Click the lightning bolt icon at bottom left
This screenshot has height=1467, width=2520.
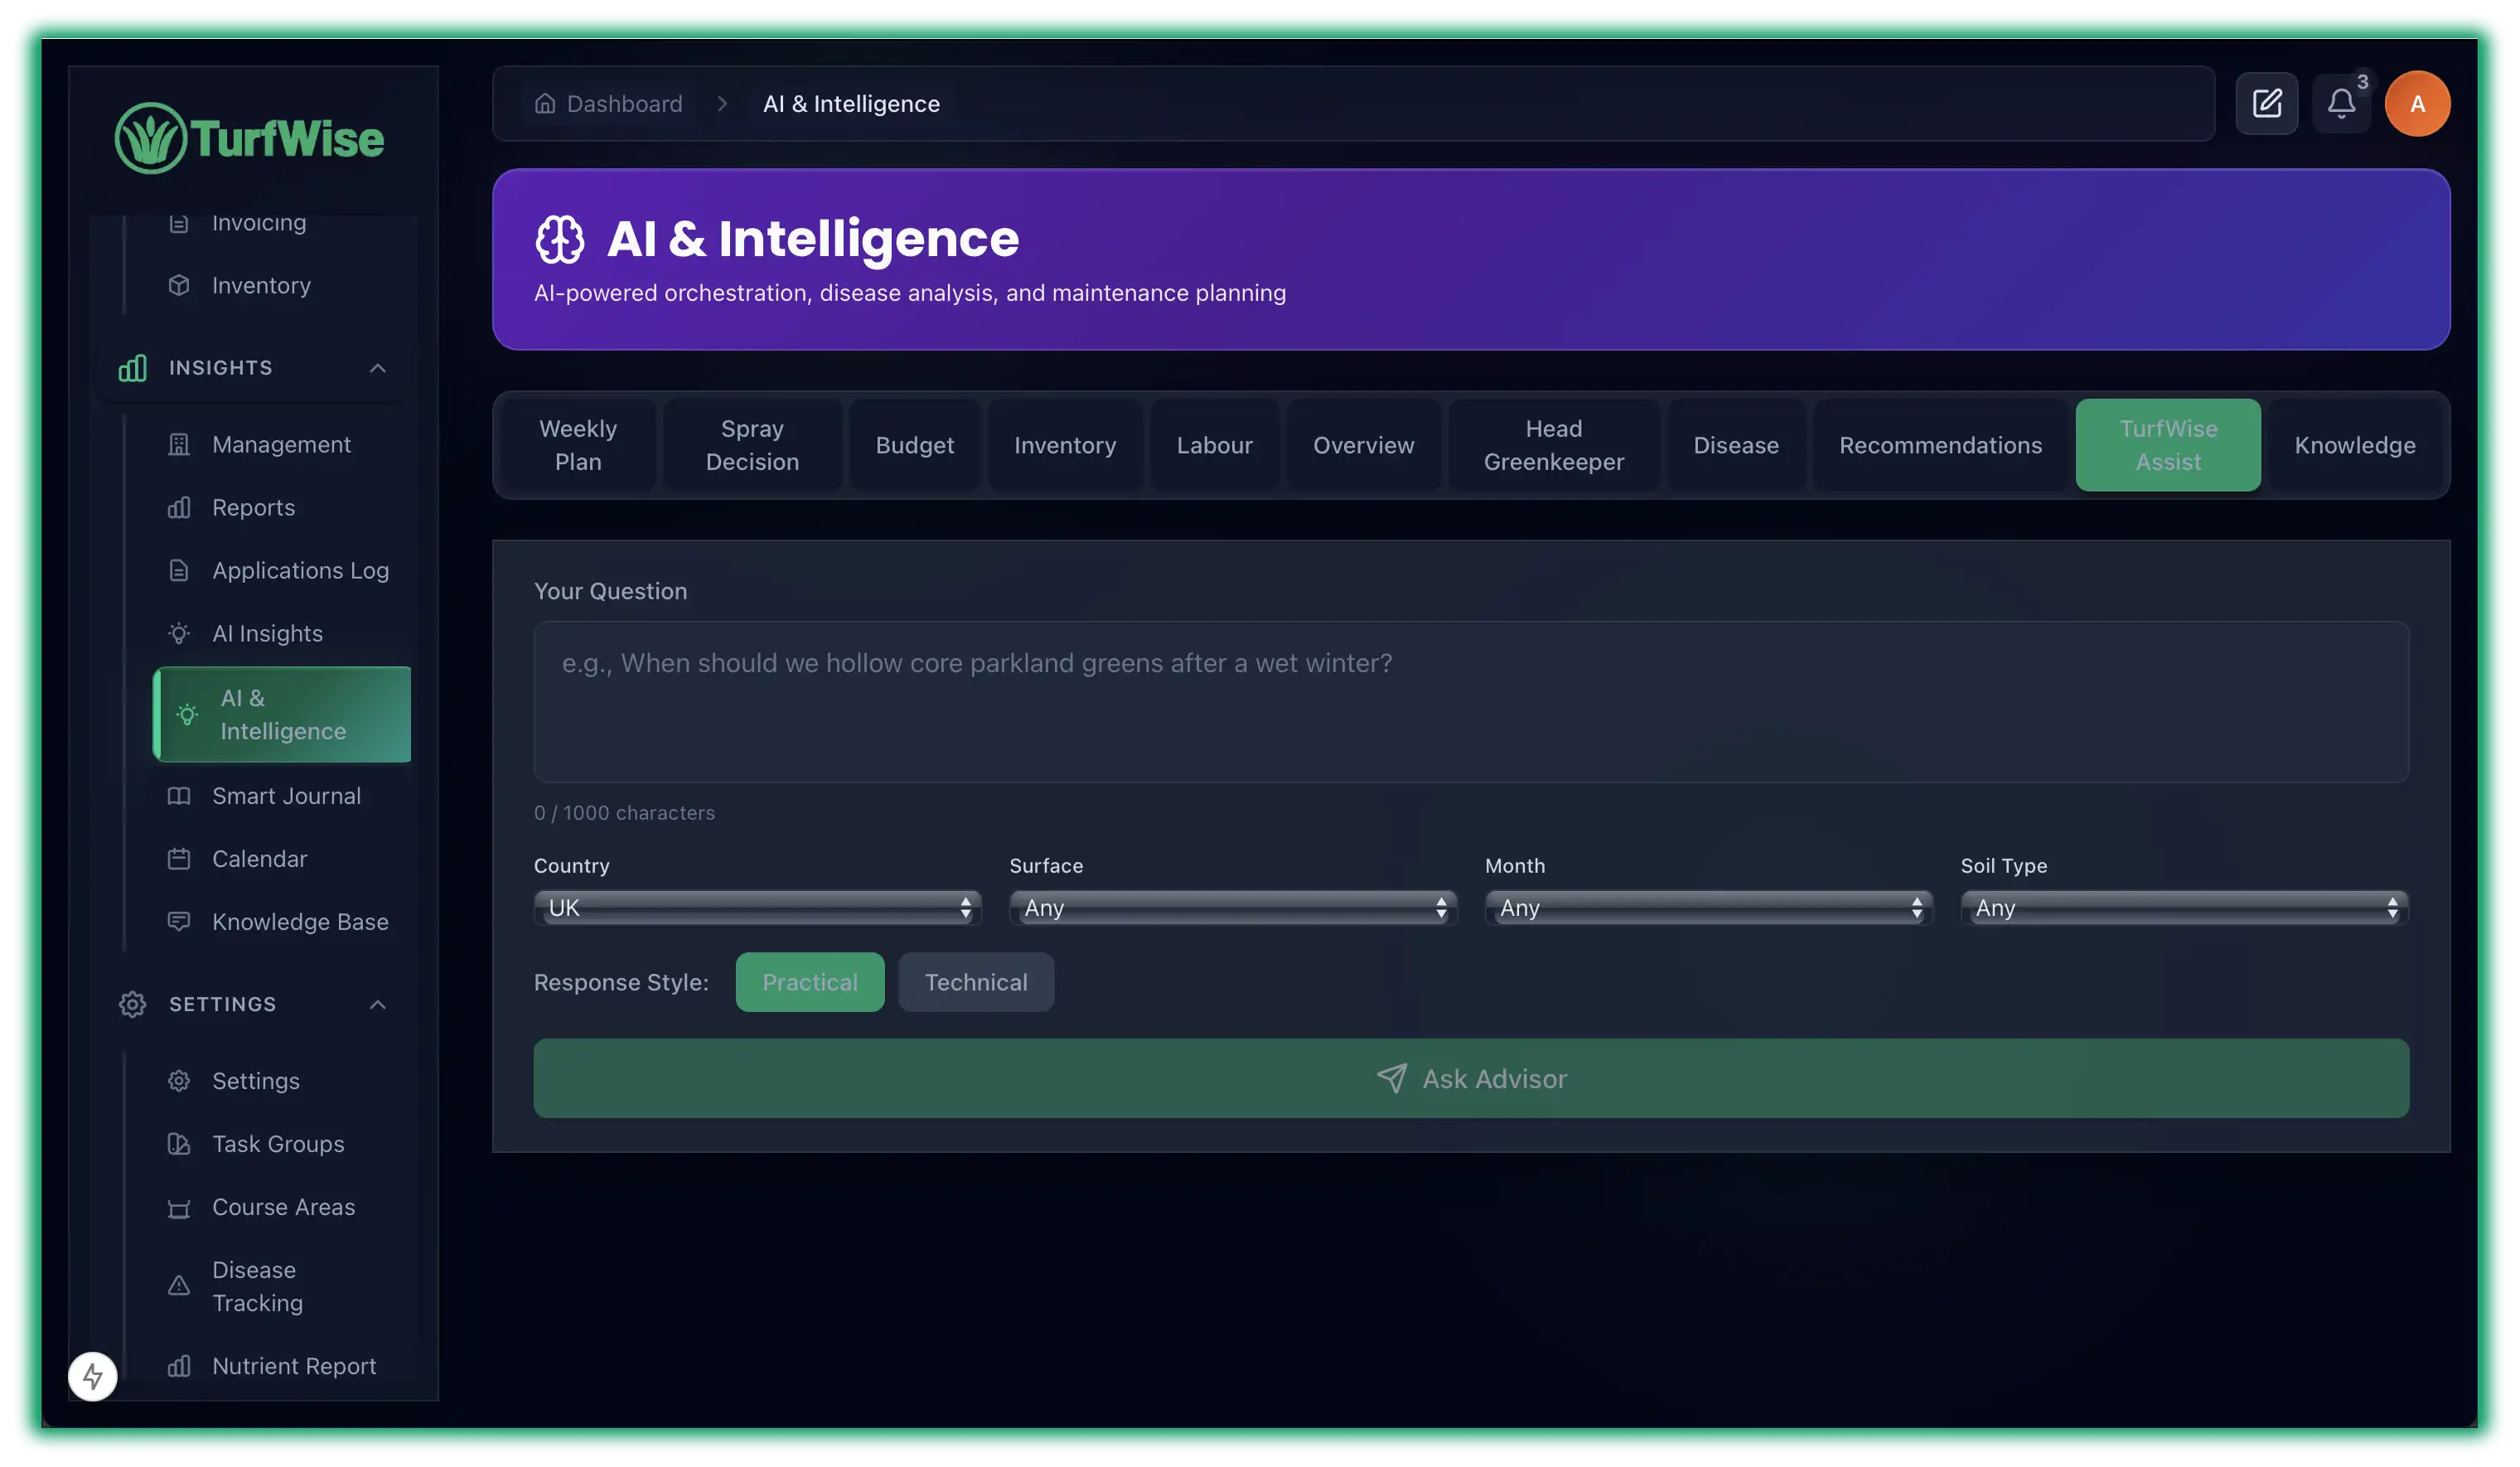92,1376
